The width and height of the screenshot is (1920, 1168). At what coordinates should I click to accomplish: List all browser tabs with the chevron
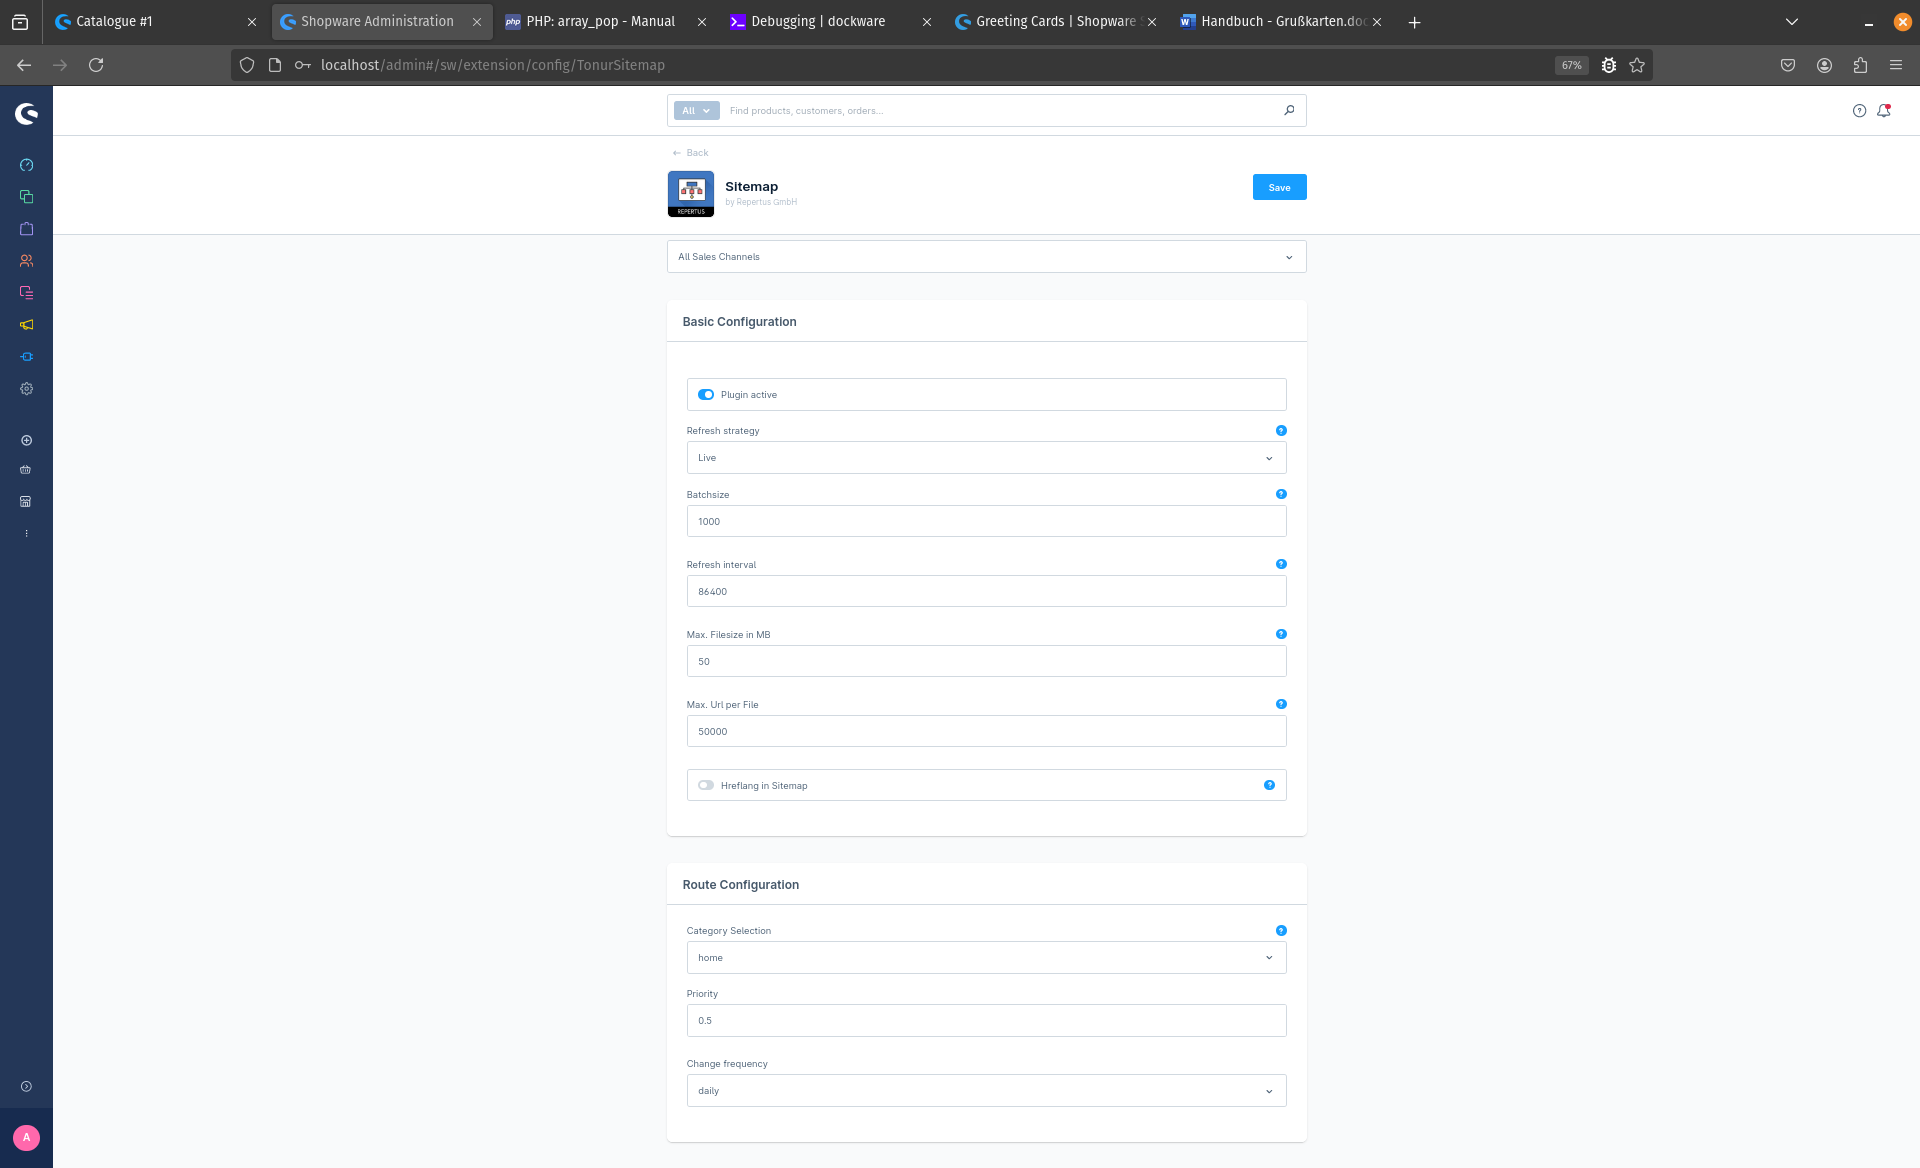pyautogui.click(x=1792, y=22)
